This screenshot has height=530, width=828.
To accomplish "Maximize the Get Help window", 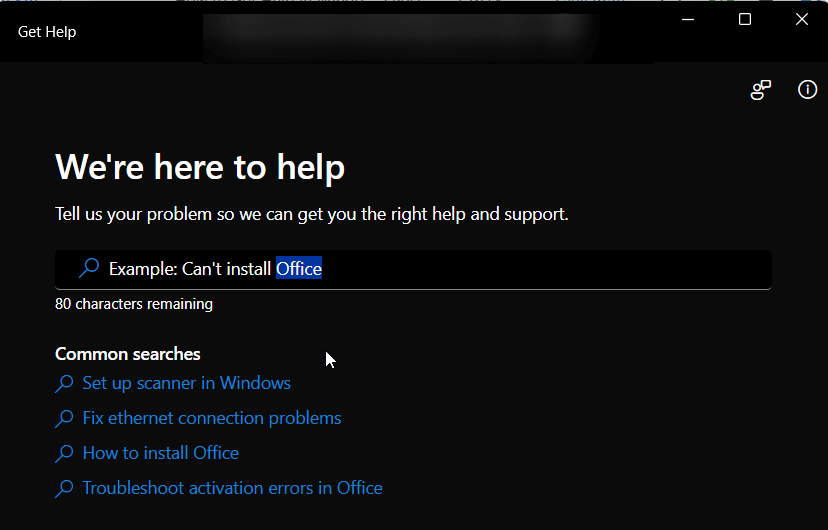I will point(745,19).
